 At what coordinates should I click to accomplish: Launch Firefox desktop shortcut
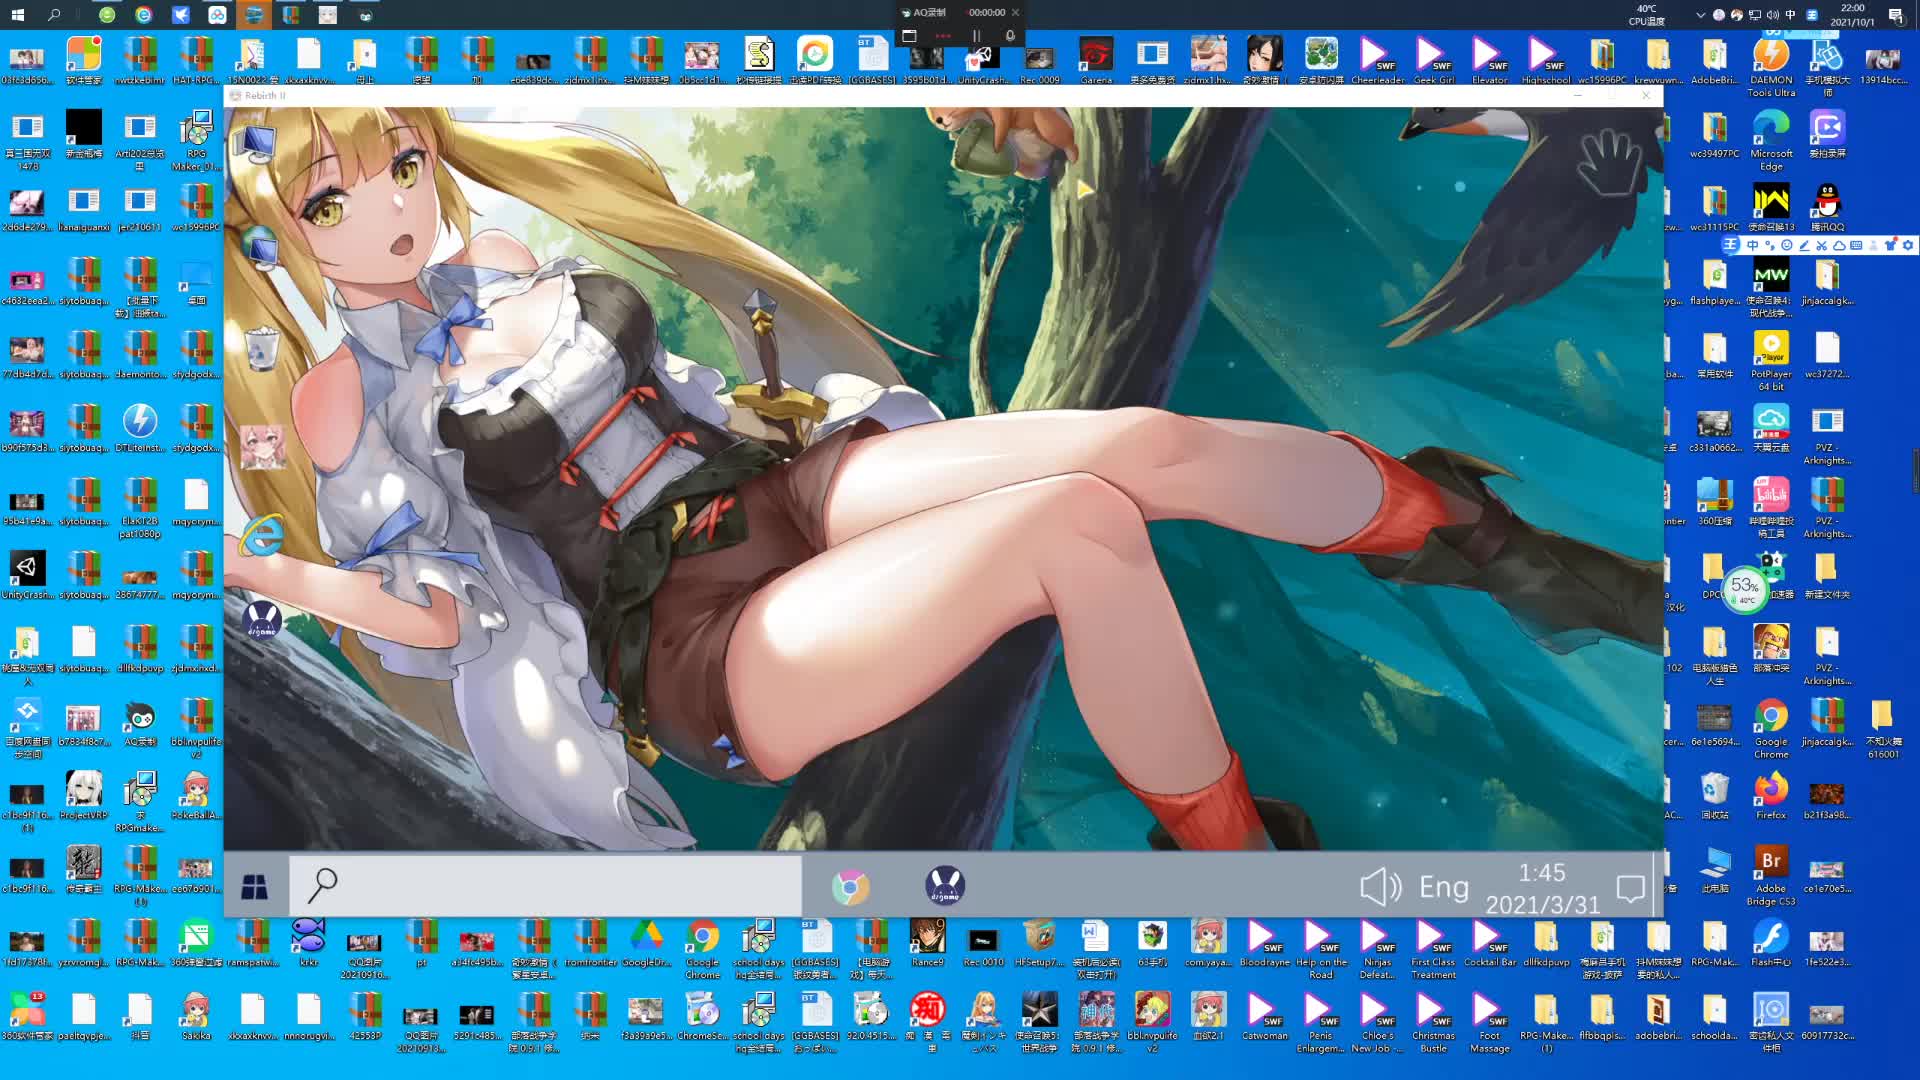pyautogui.click(x=1771, y=795)
